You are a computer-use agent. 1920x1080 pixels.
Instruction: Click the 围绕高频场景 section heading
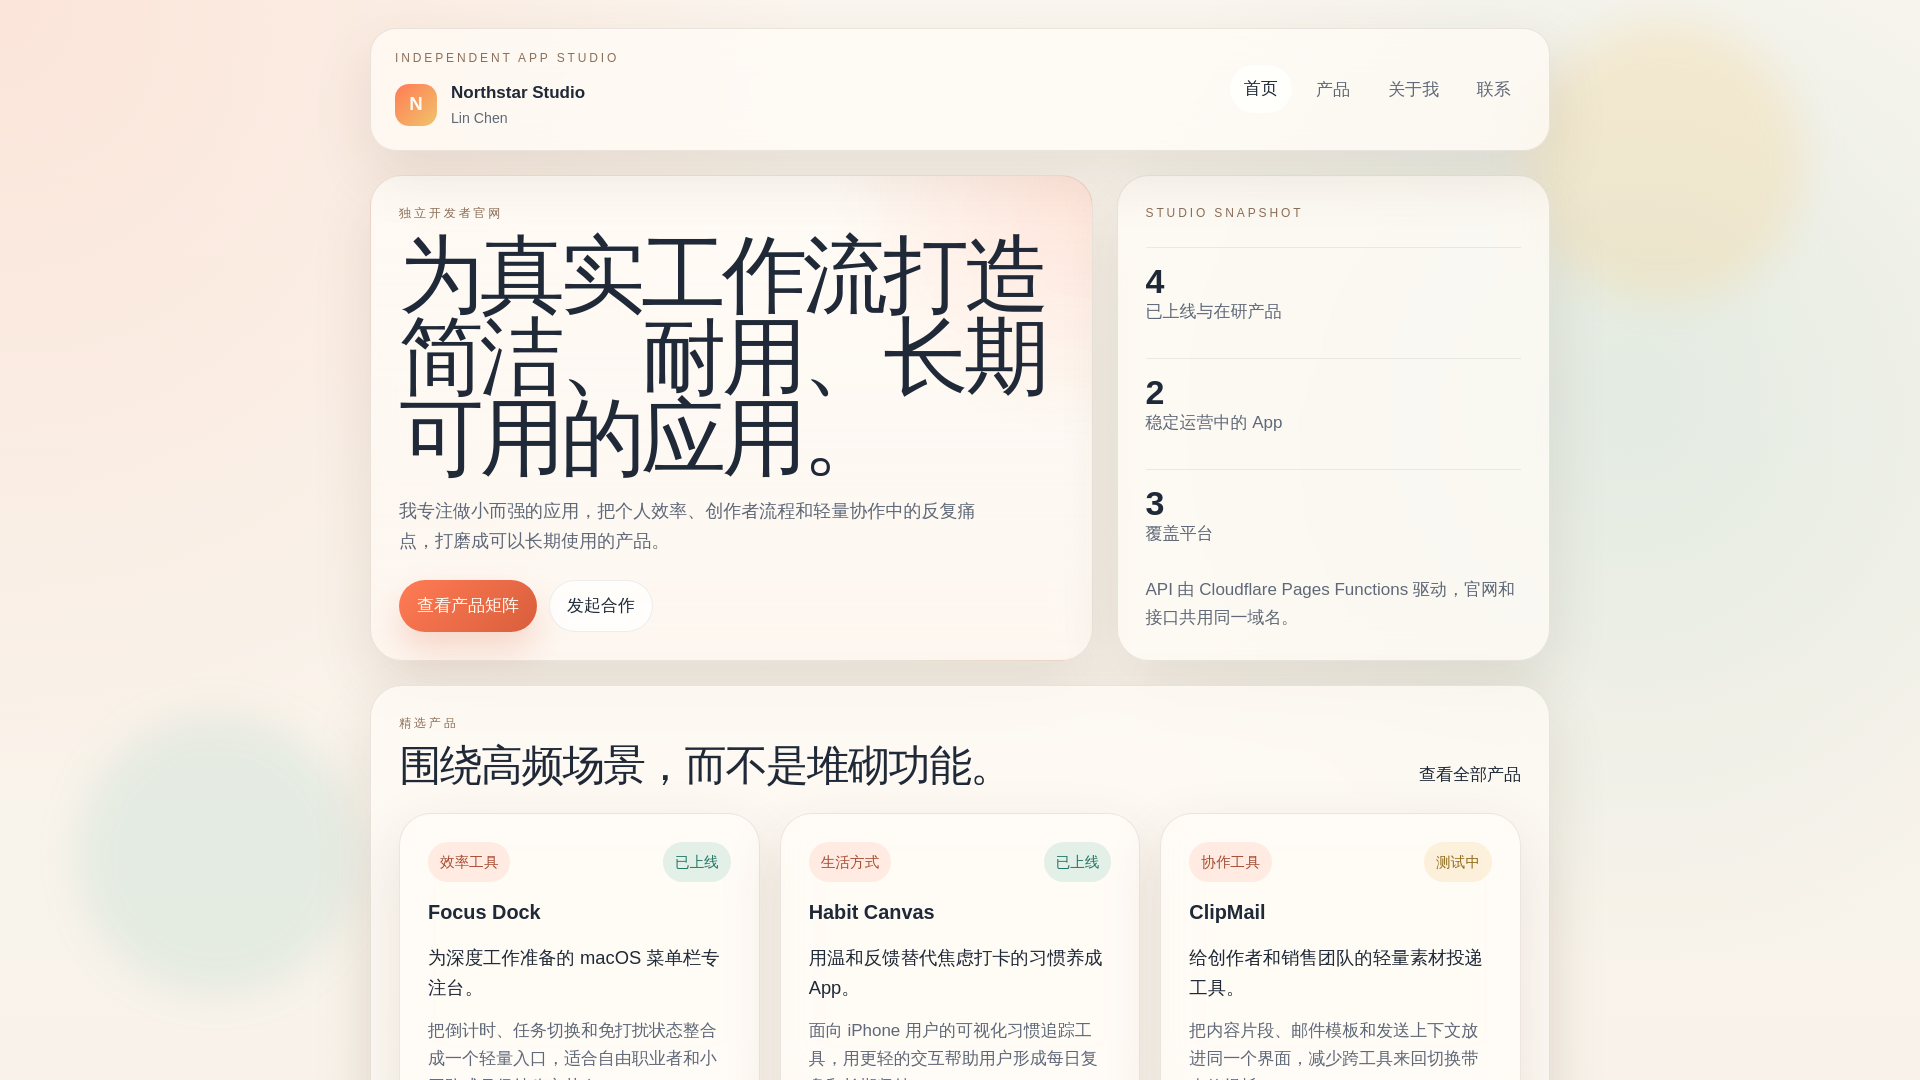697,766
